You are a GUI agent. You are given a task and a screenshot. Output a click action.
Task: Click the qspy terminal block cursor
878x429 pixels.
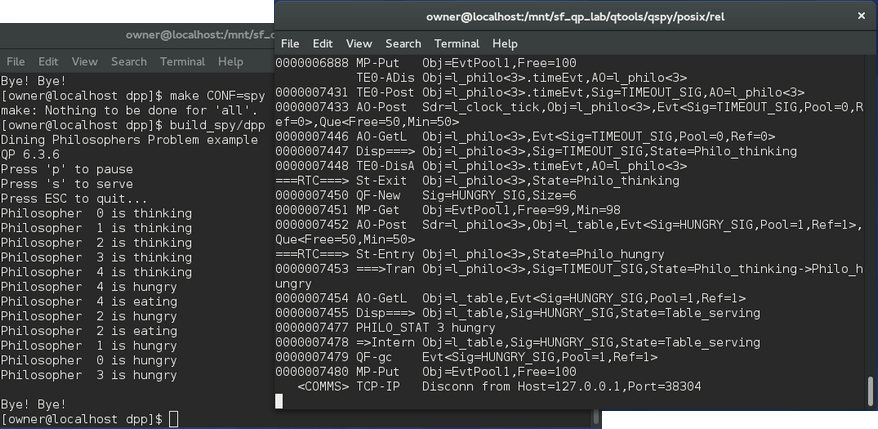coord(279,401)
